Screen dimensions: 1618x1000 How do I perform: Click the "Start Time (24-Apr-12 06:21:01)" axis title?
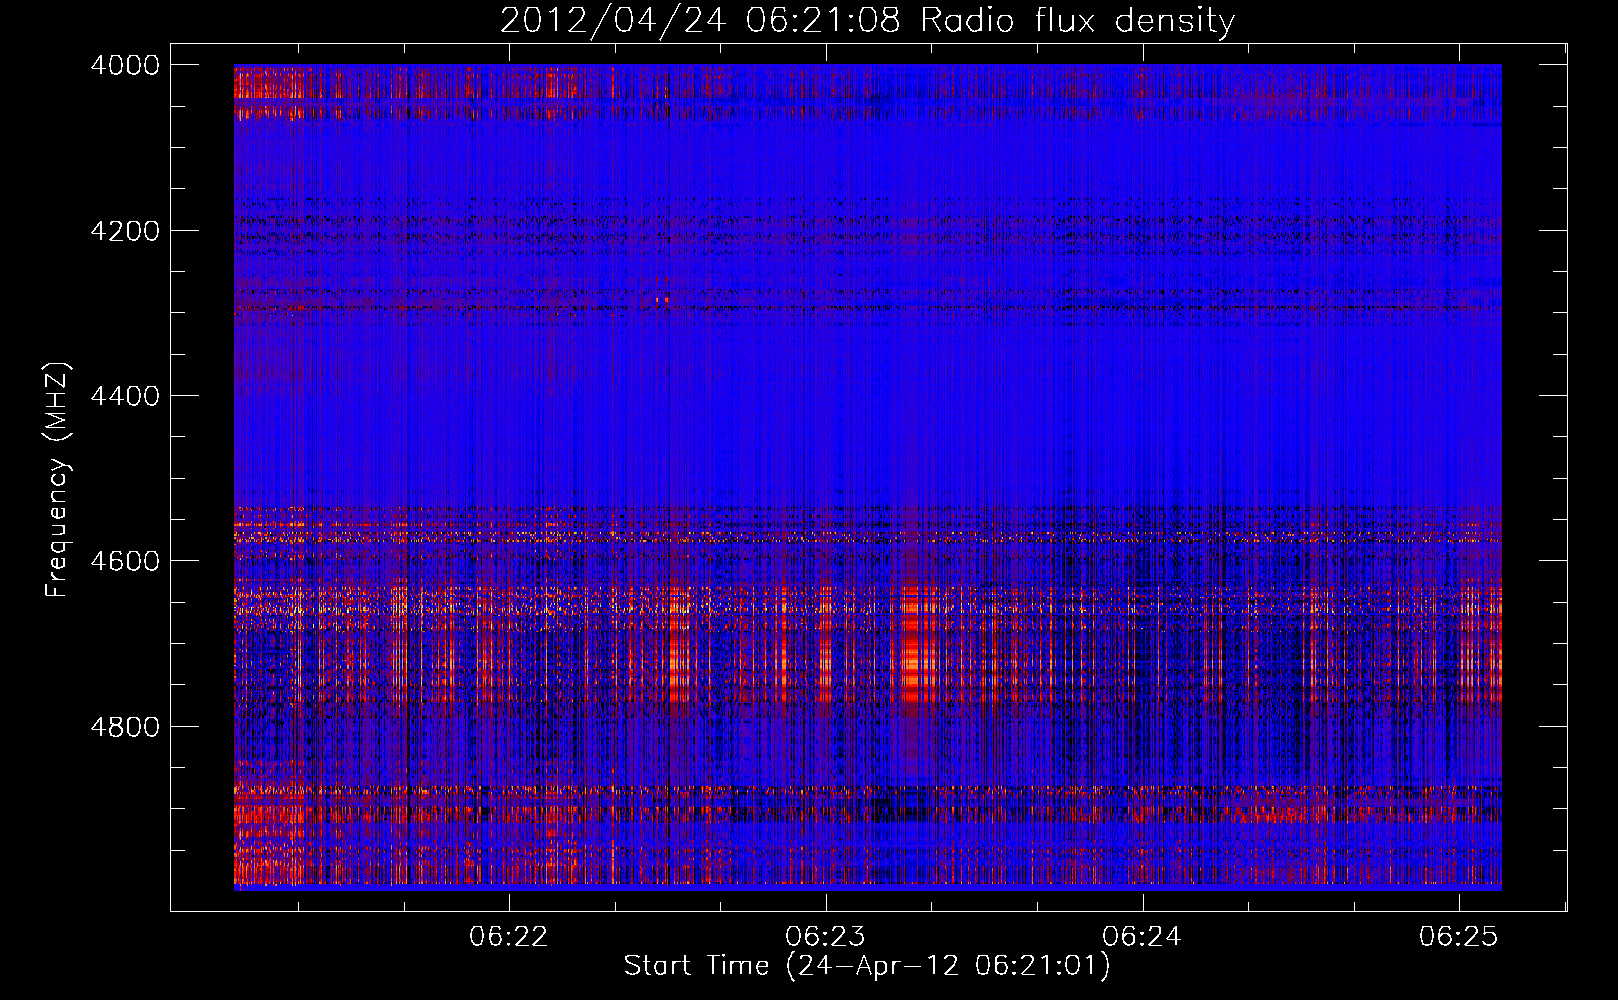click(x=867, y=966)
